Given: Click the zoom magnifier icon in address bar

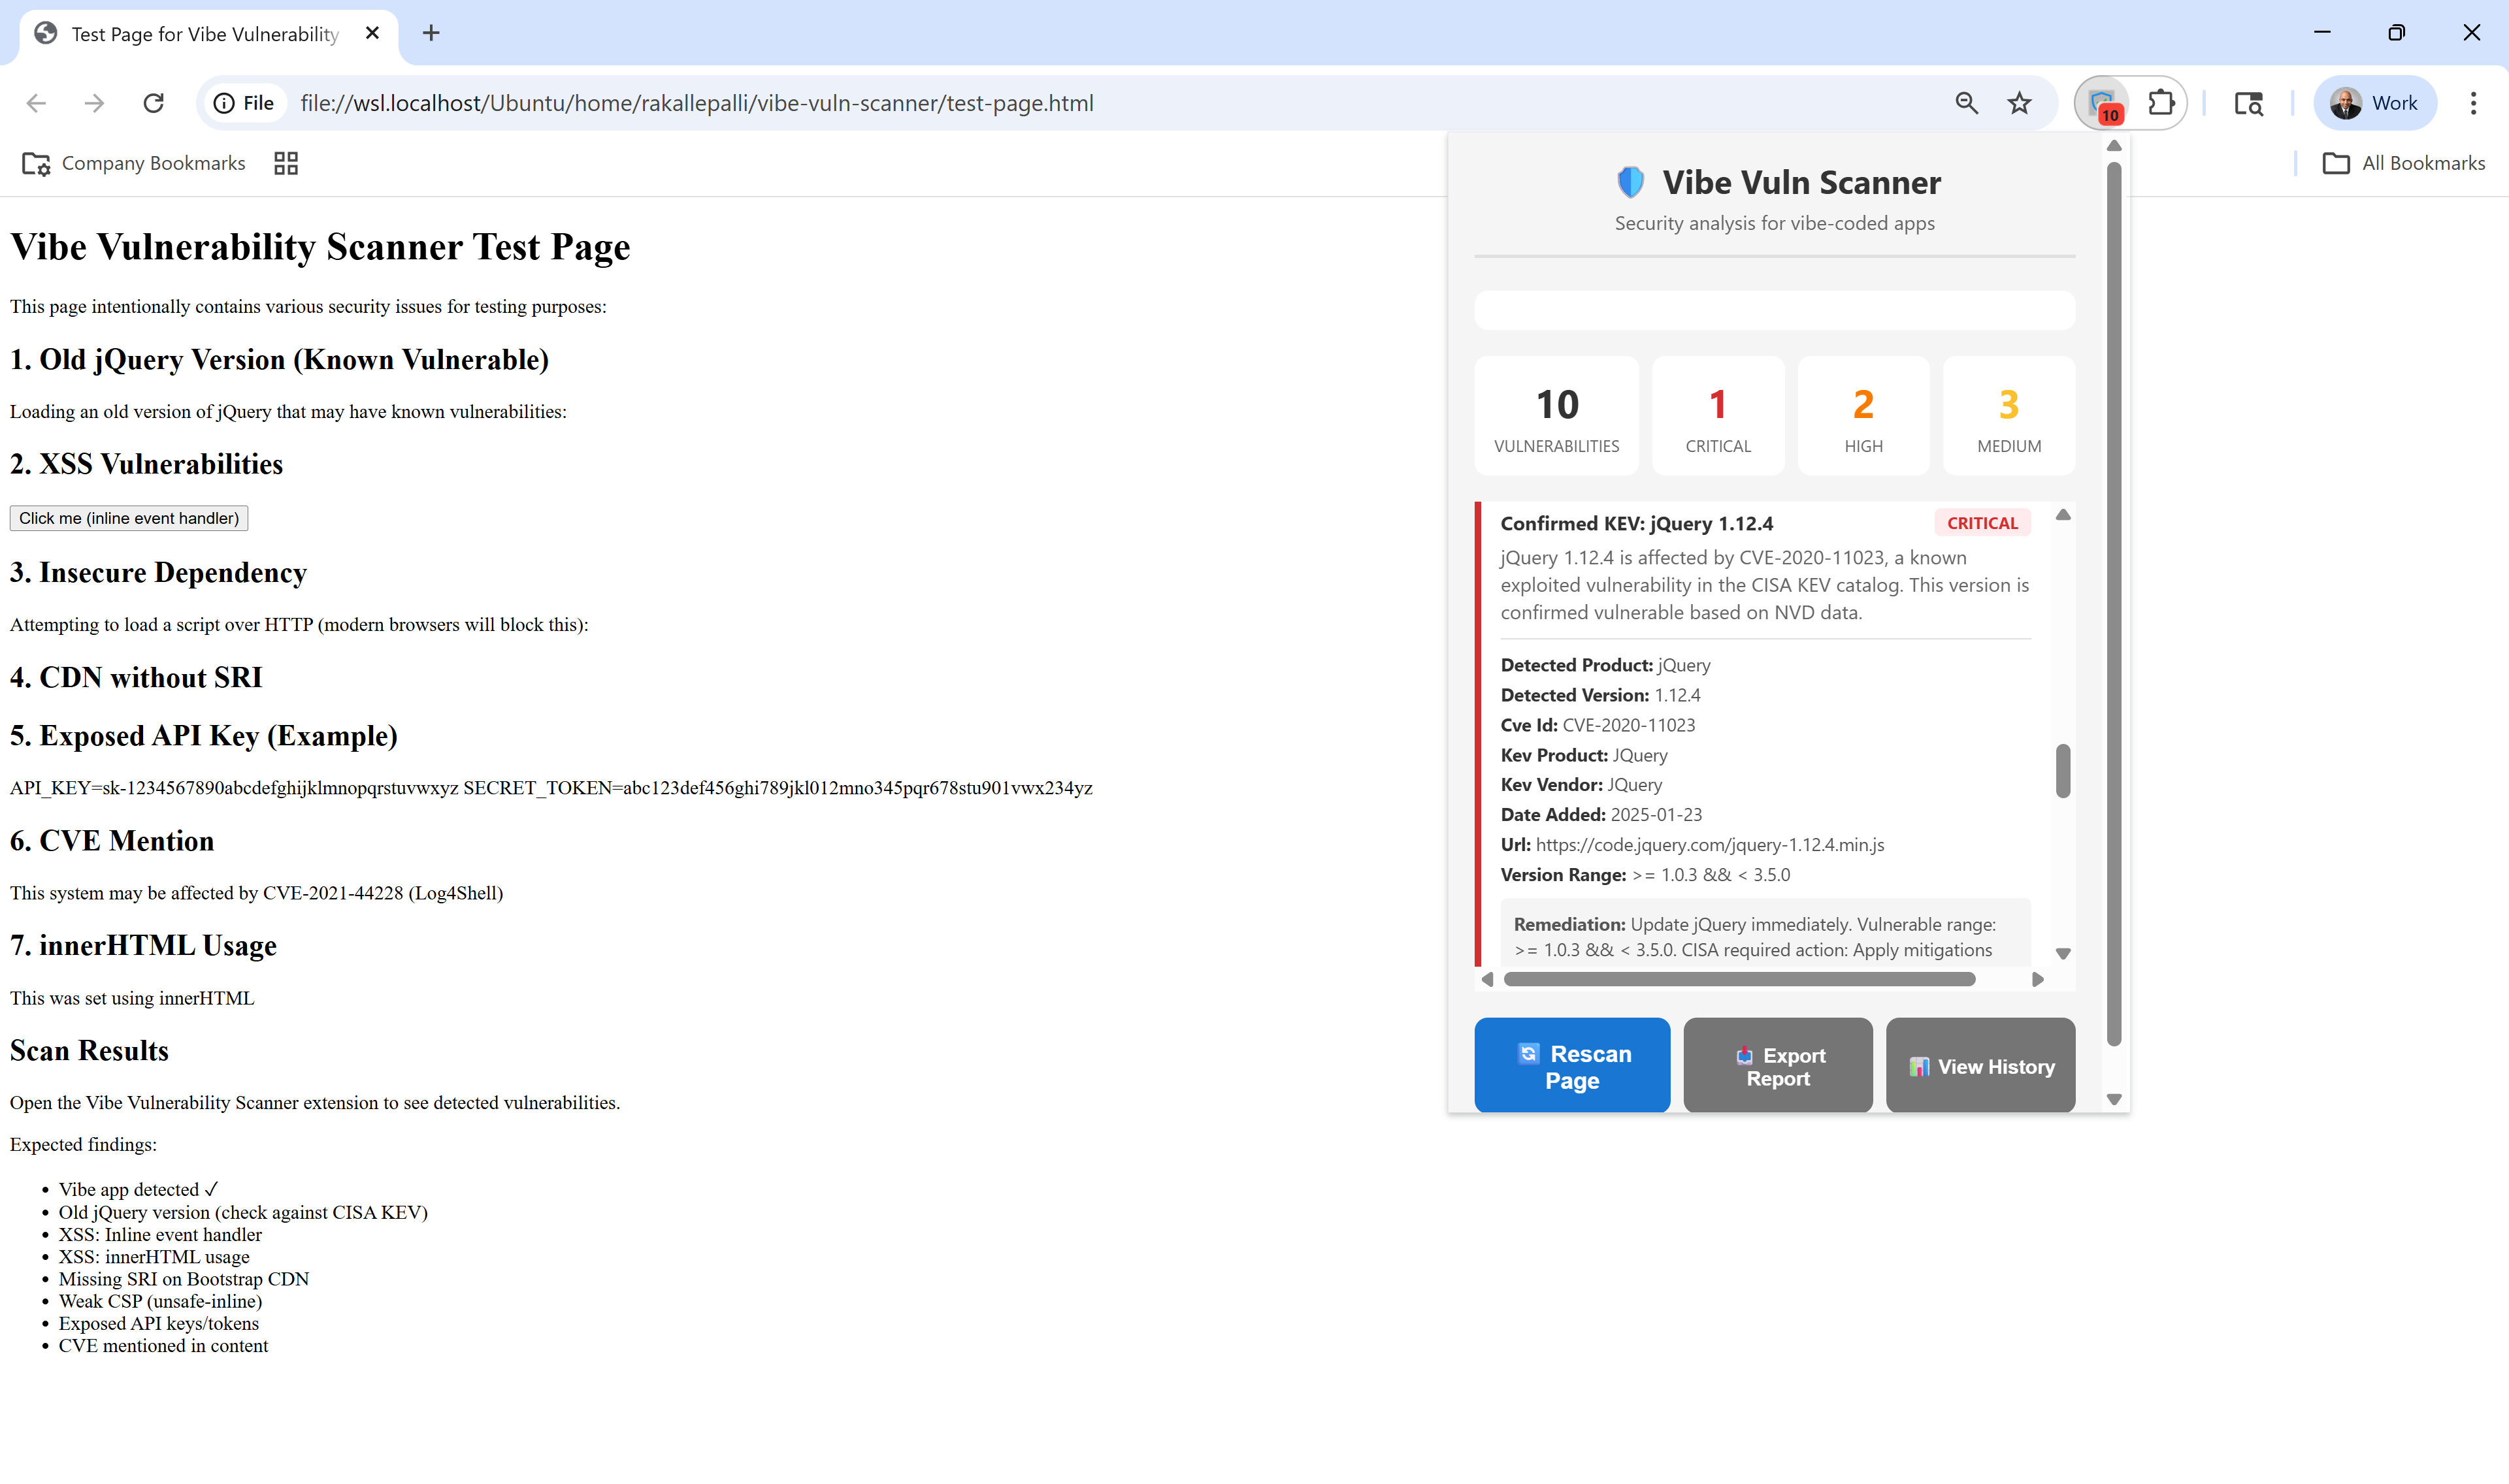Looking at the screenshot, I should pos(1966,103).
